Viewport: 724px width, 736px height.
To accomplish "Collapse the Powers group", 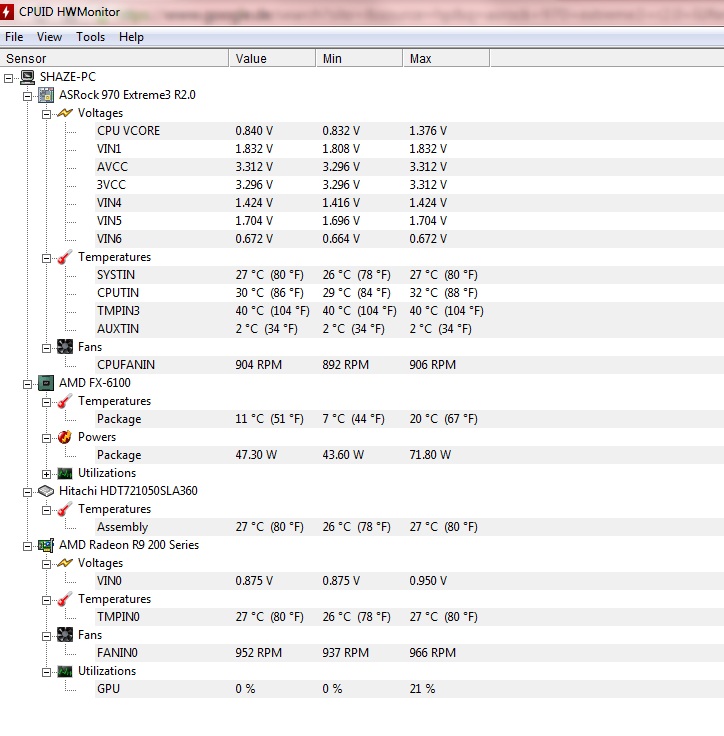I will click(x=46, y=438).
